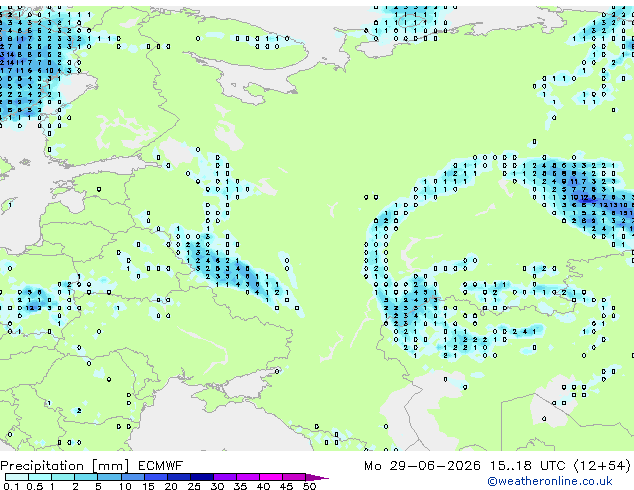
Task: Click the legend swatch for 0.1 mm
Action: coord(17,477)
